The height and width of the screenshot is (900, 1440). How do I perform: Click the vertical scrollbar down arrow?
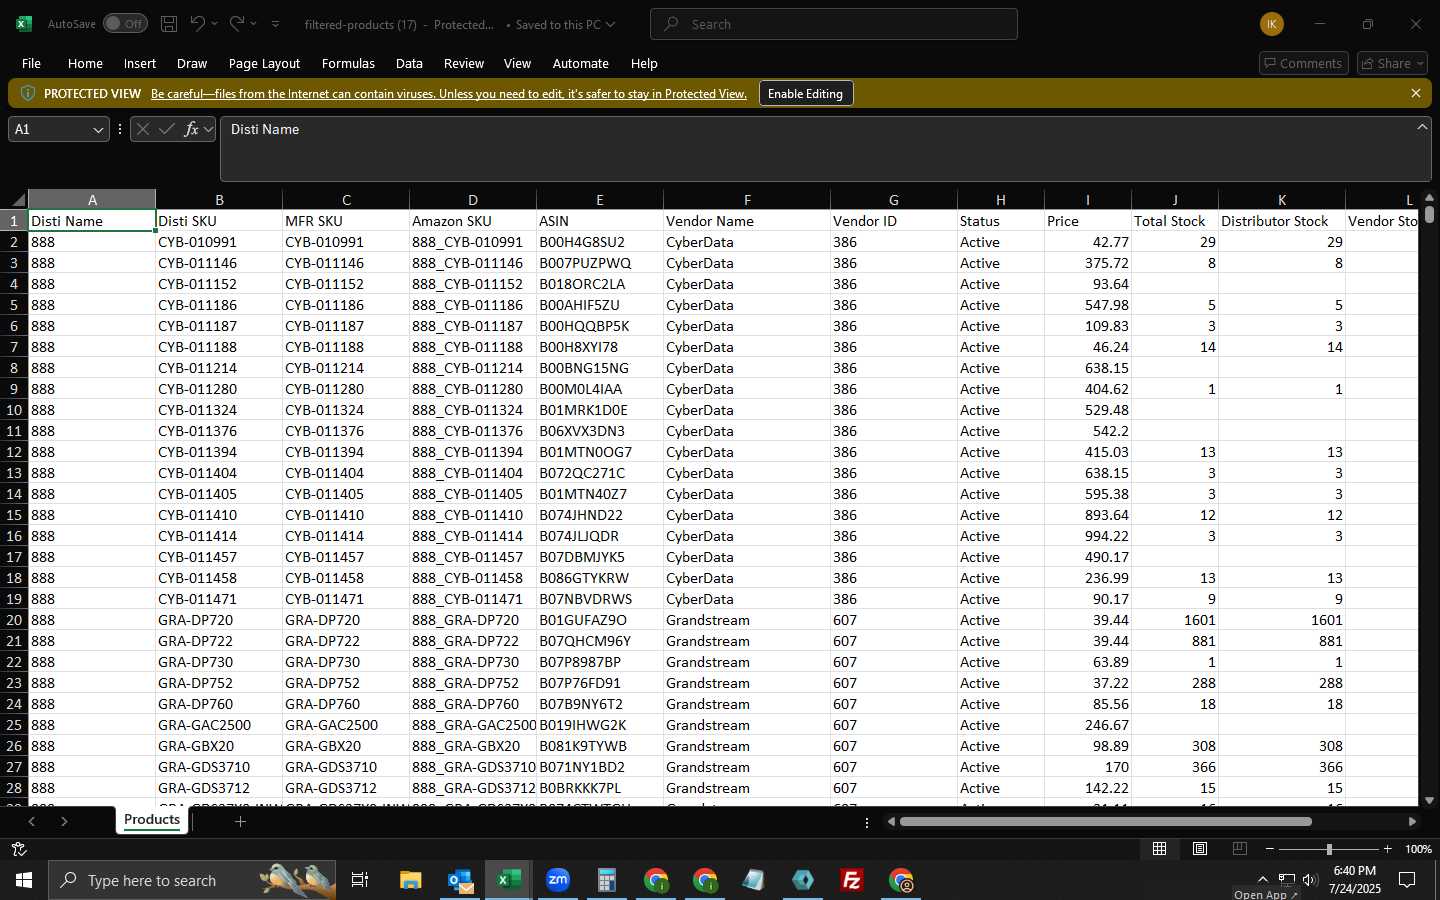[x=1429, y=800]
